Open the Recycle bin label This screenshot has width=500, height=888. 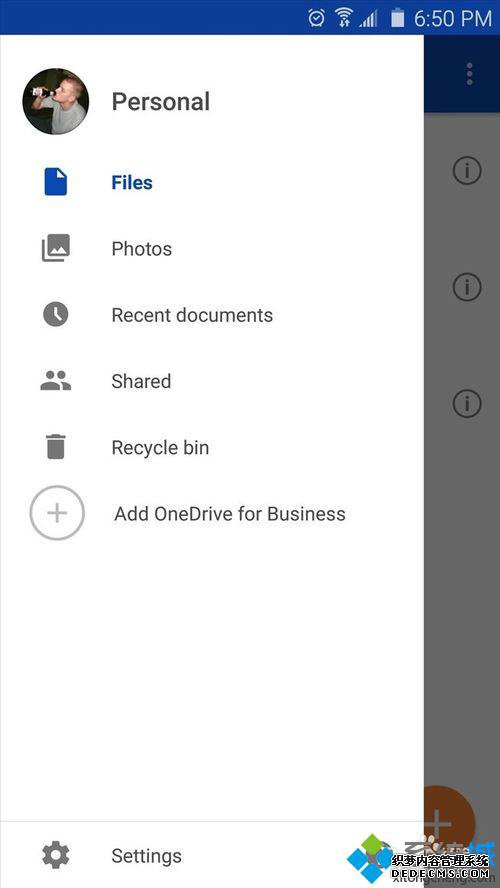pos(160,448)
